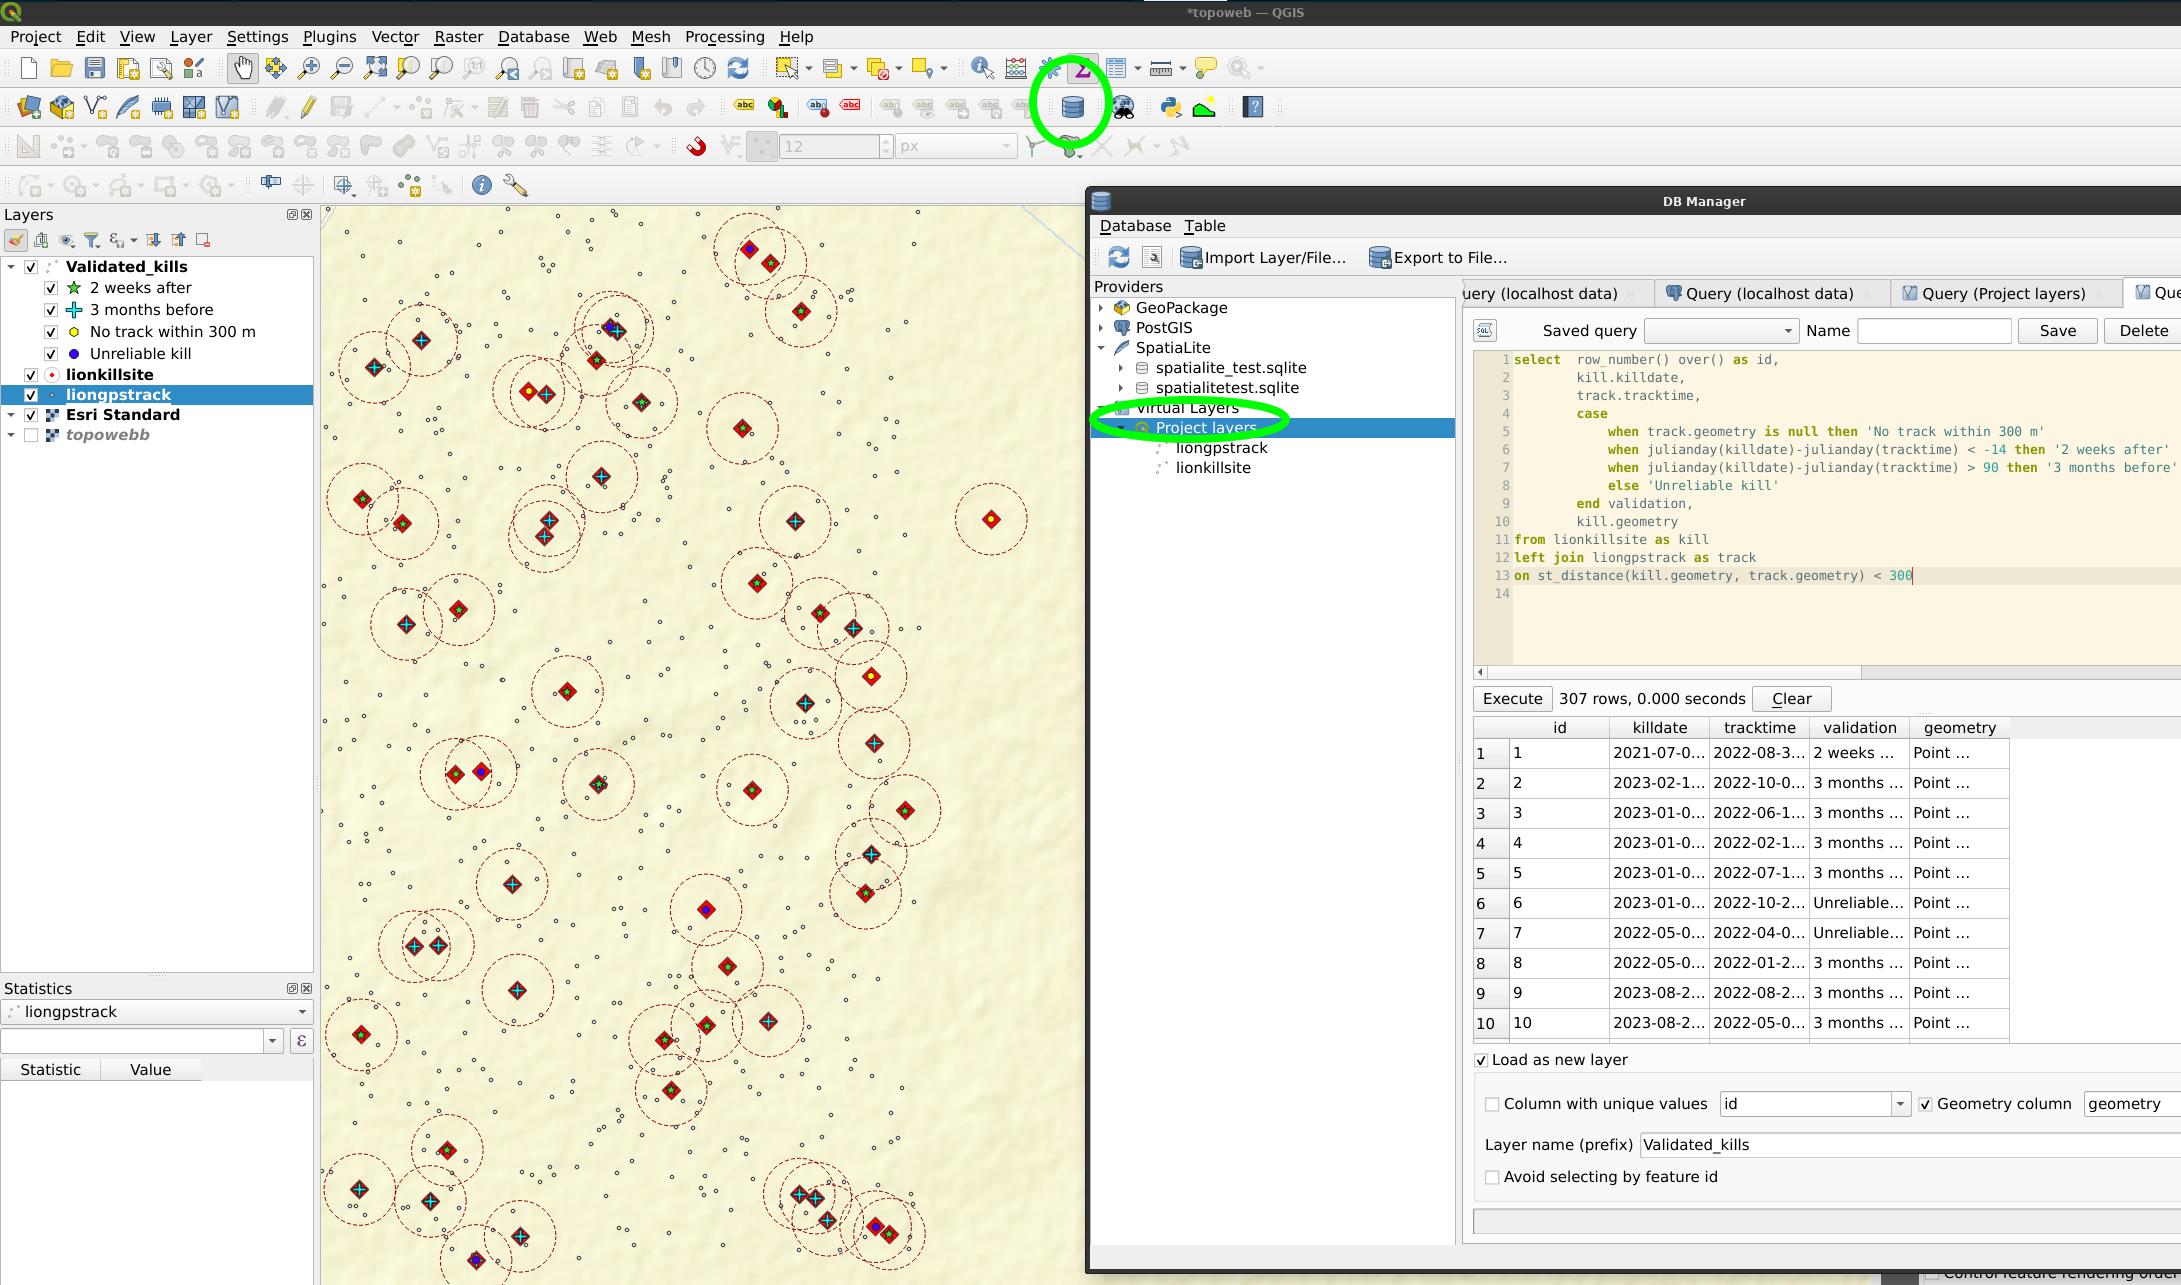Image resolution: width=2181 pixels, height=1285 pixels.
Task: Select Project layers query tab
Action: tap(1993, 291)
